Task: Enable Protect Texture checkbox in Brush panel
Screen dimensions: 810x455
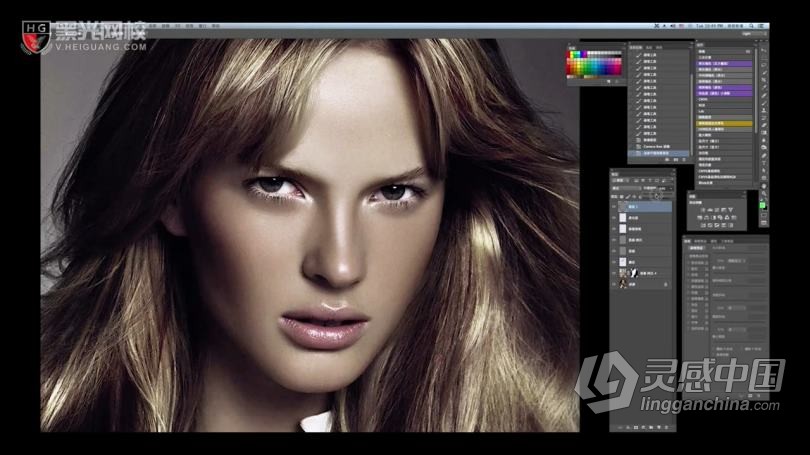Action: (689, 328)
